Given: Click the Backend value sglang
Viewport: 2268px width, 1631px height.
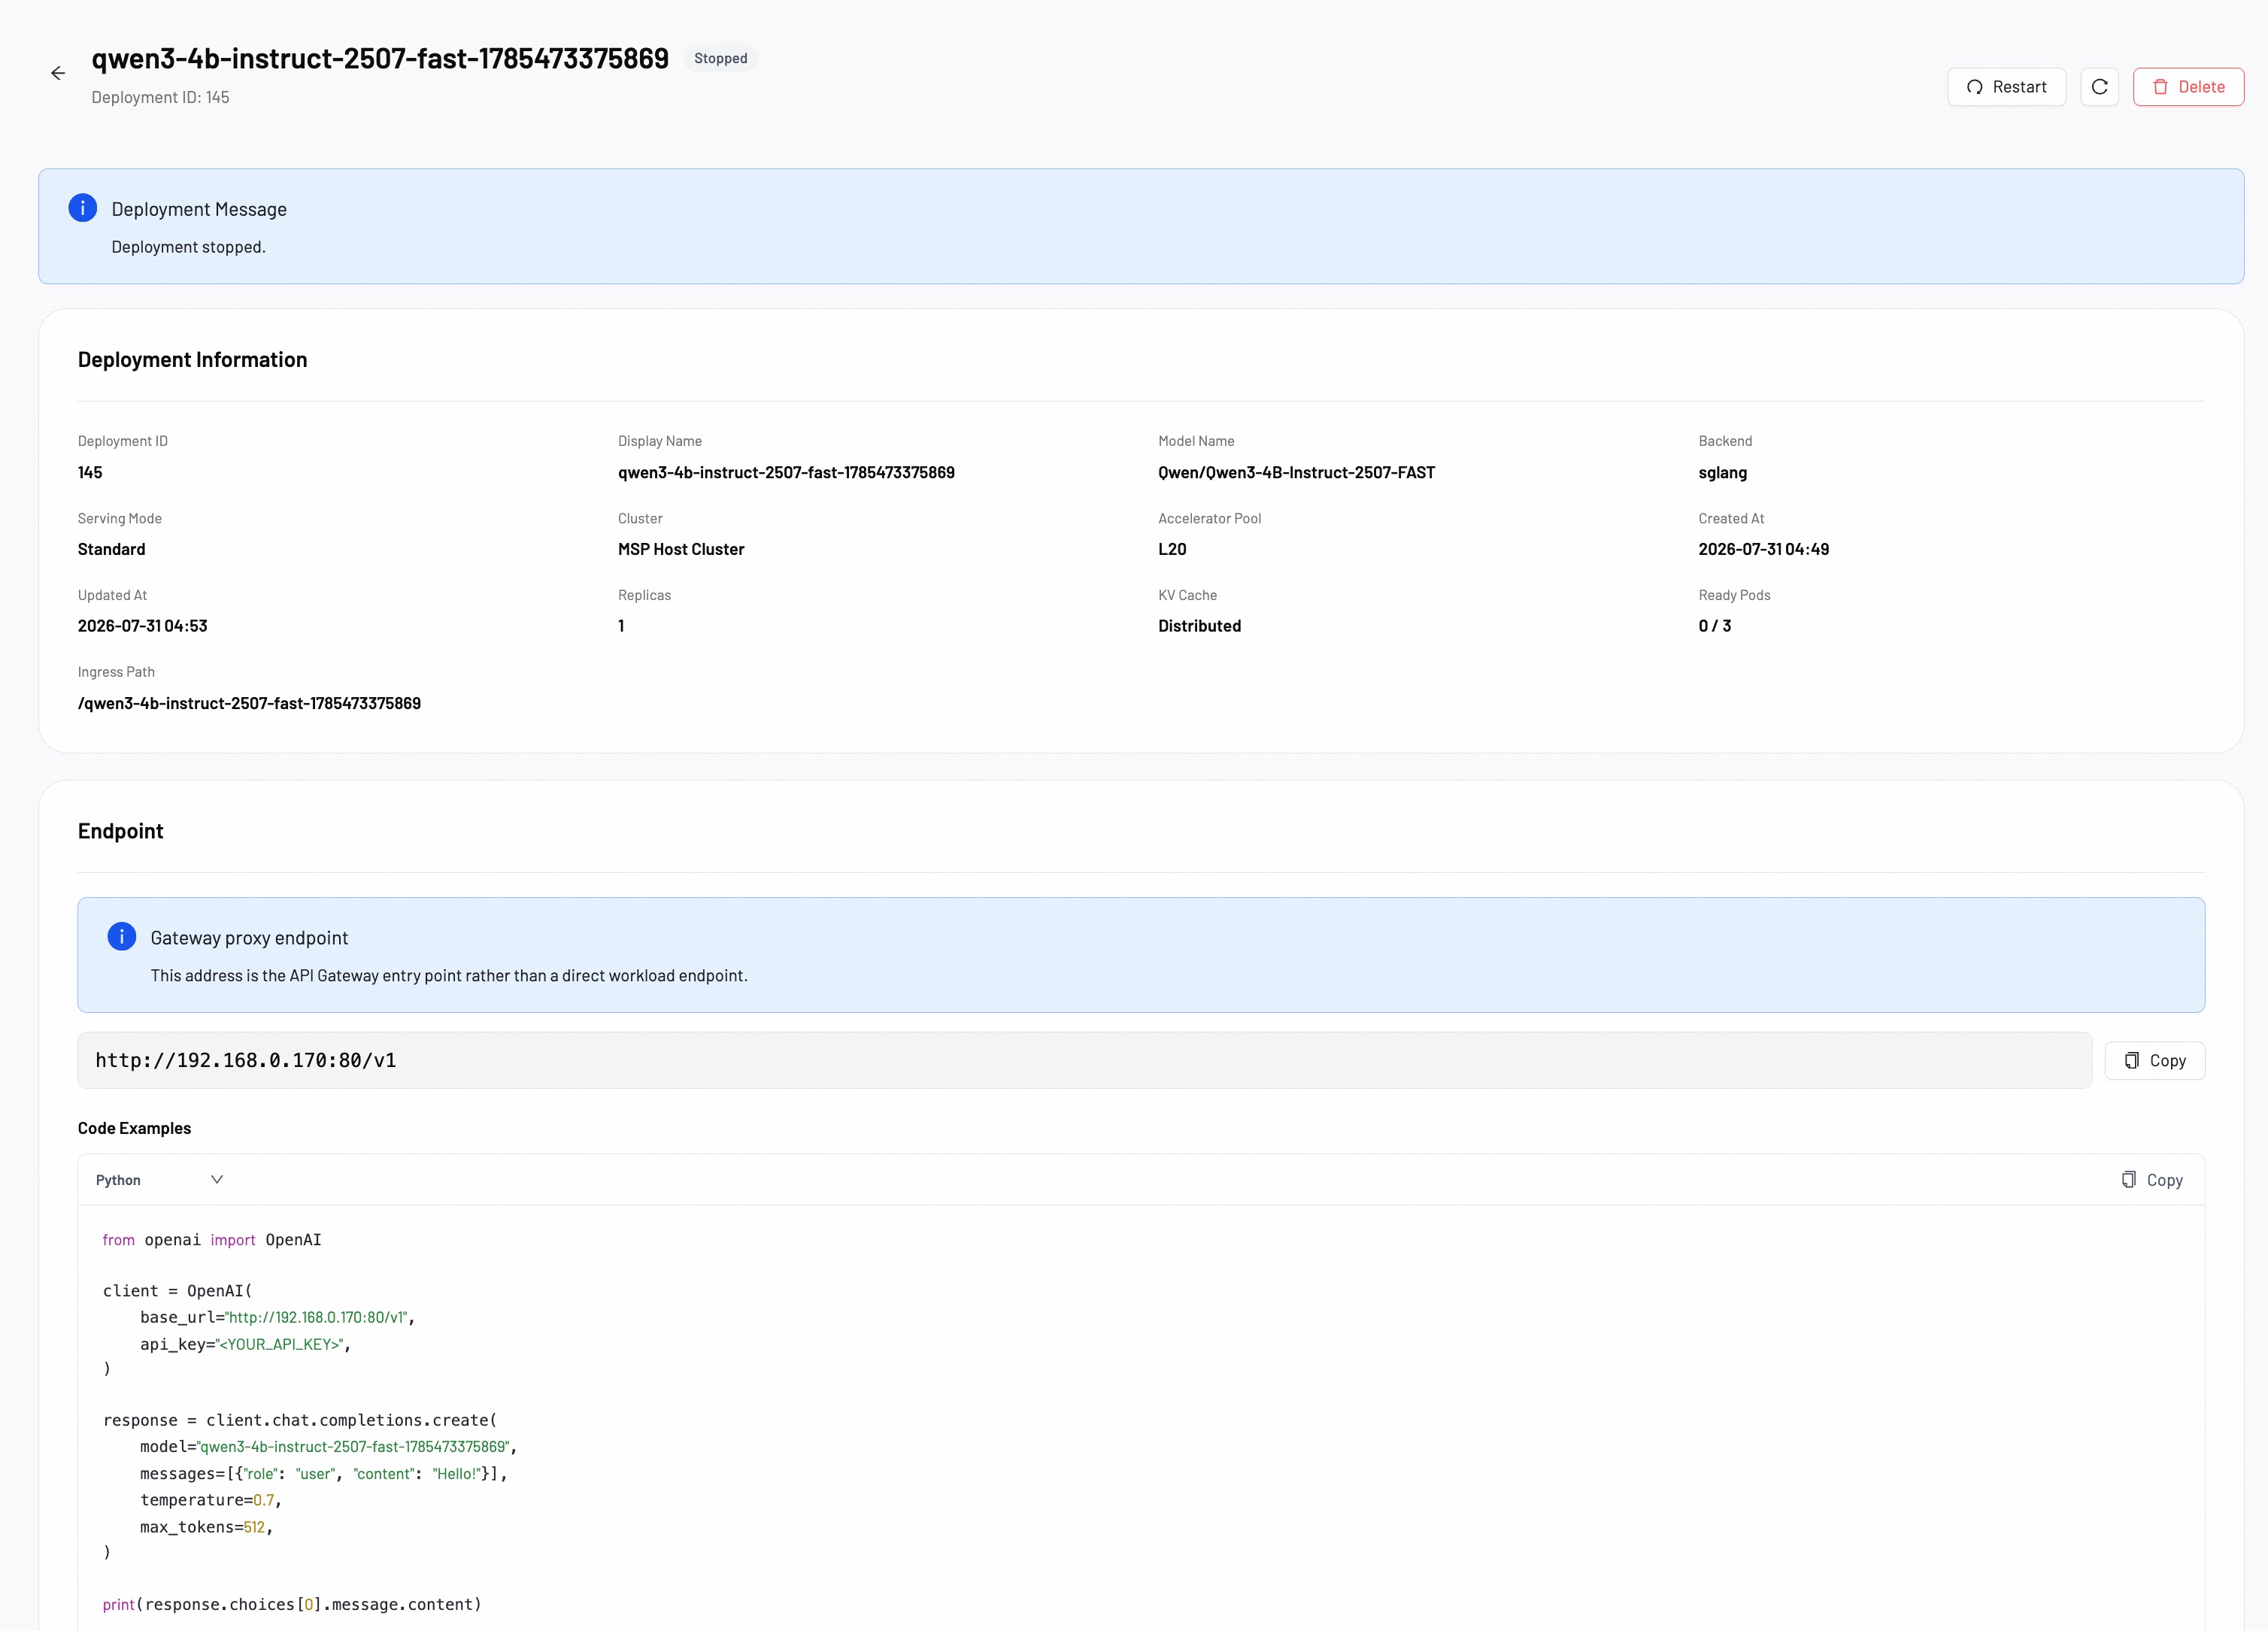Looking at the screenshot, I should [x=1722, y=472].
